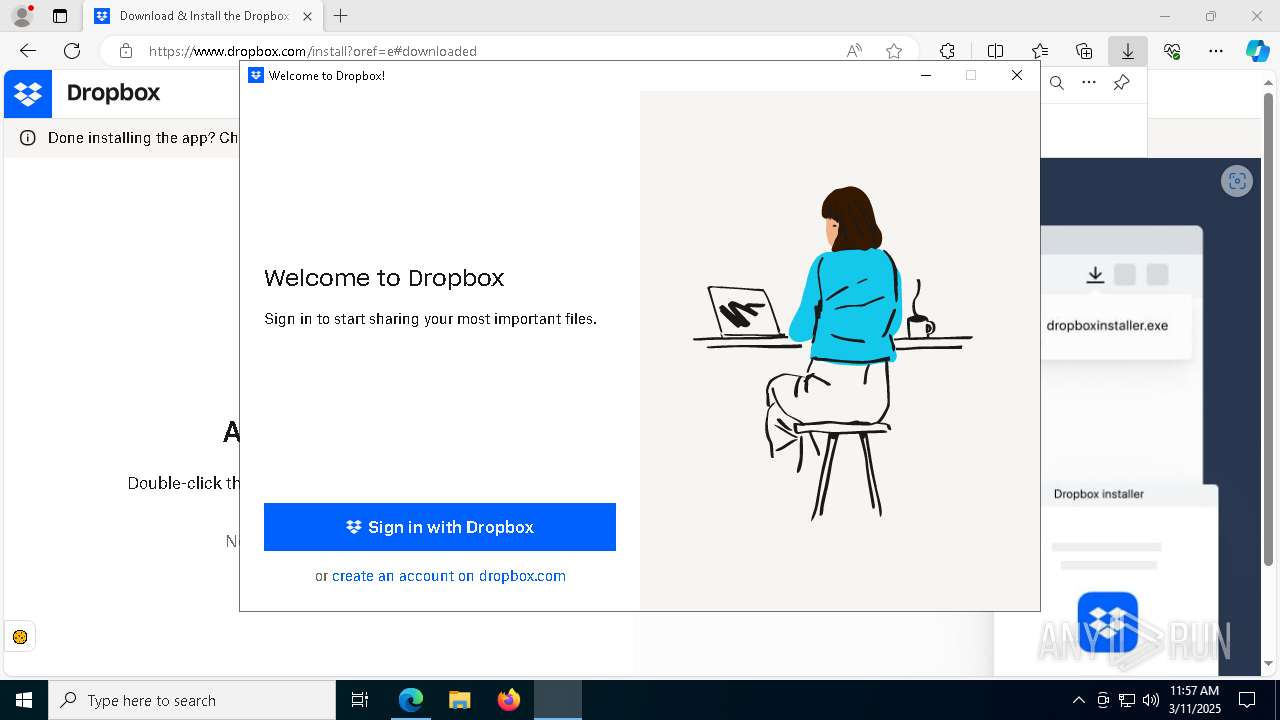1280x720 pixels.
Task: Open more options in Downloads panel
Action: (1089, 83)
